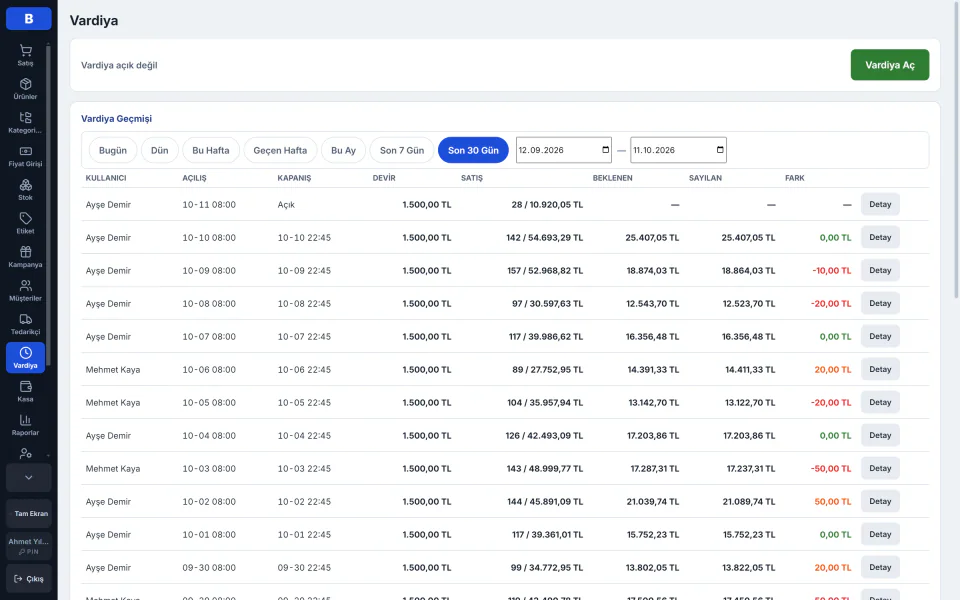Click the Tam Ekran button
Image resolution: width=960 pixels, height=600 pixels.
tap(29, 513)
